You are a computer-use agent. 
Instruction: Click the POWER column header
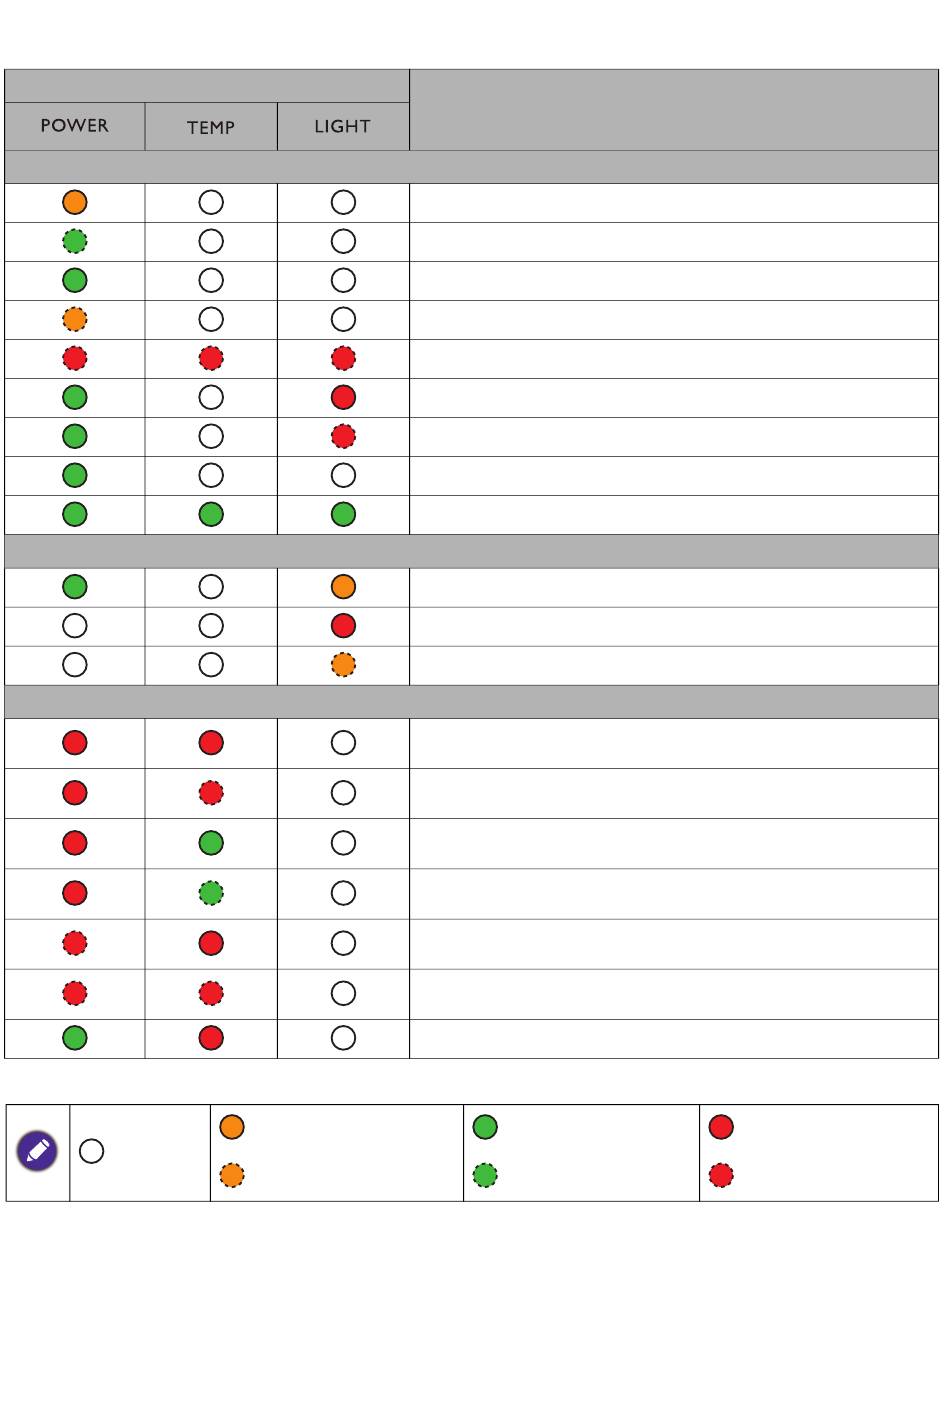[x=75, y=126]
